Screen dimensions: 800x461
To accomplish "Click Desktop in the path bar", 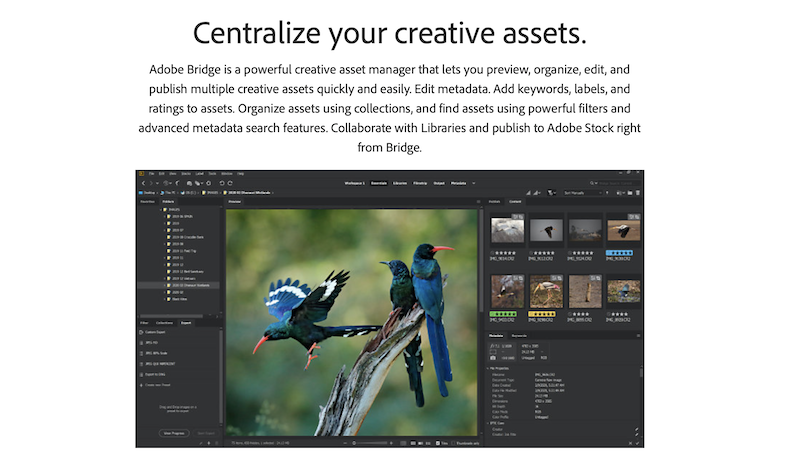I will (x=147, y=193).
